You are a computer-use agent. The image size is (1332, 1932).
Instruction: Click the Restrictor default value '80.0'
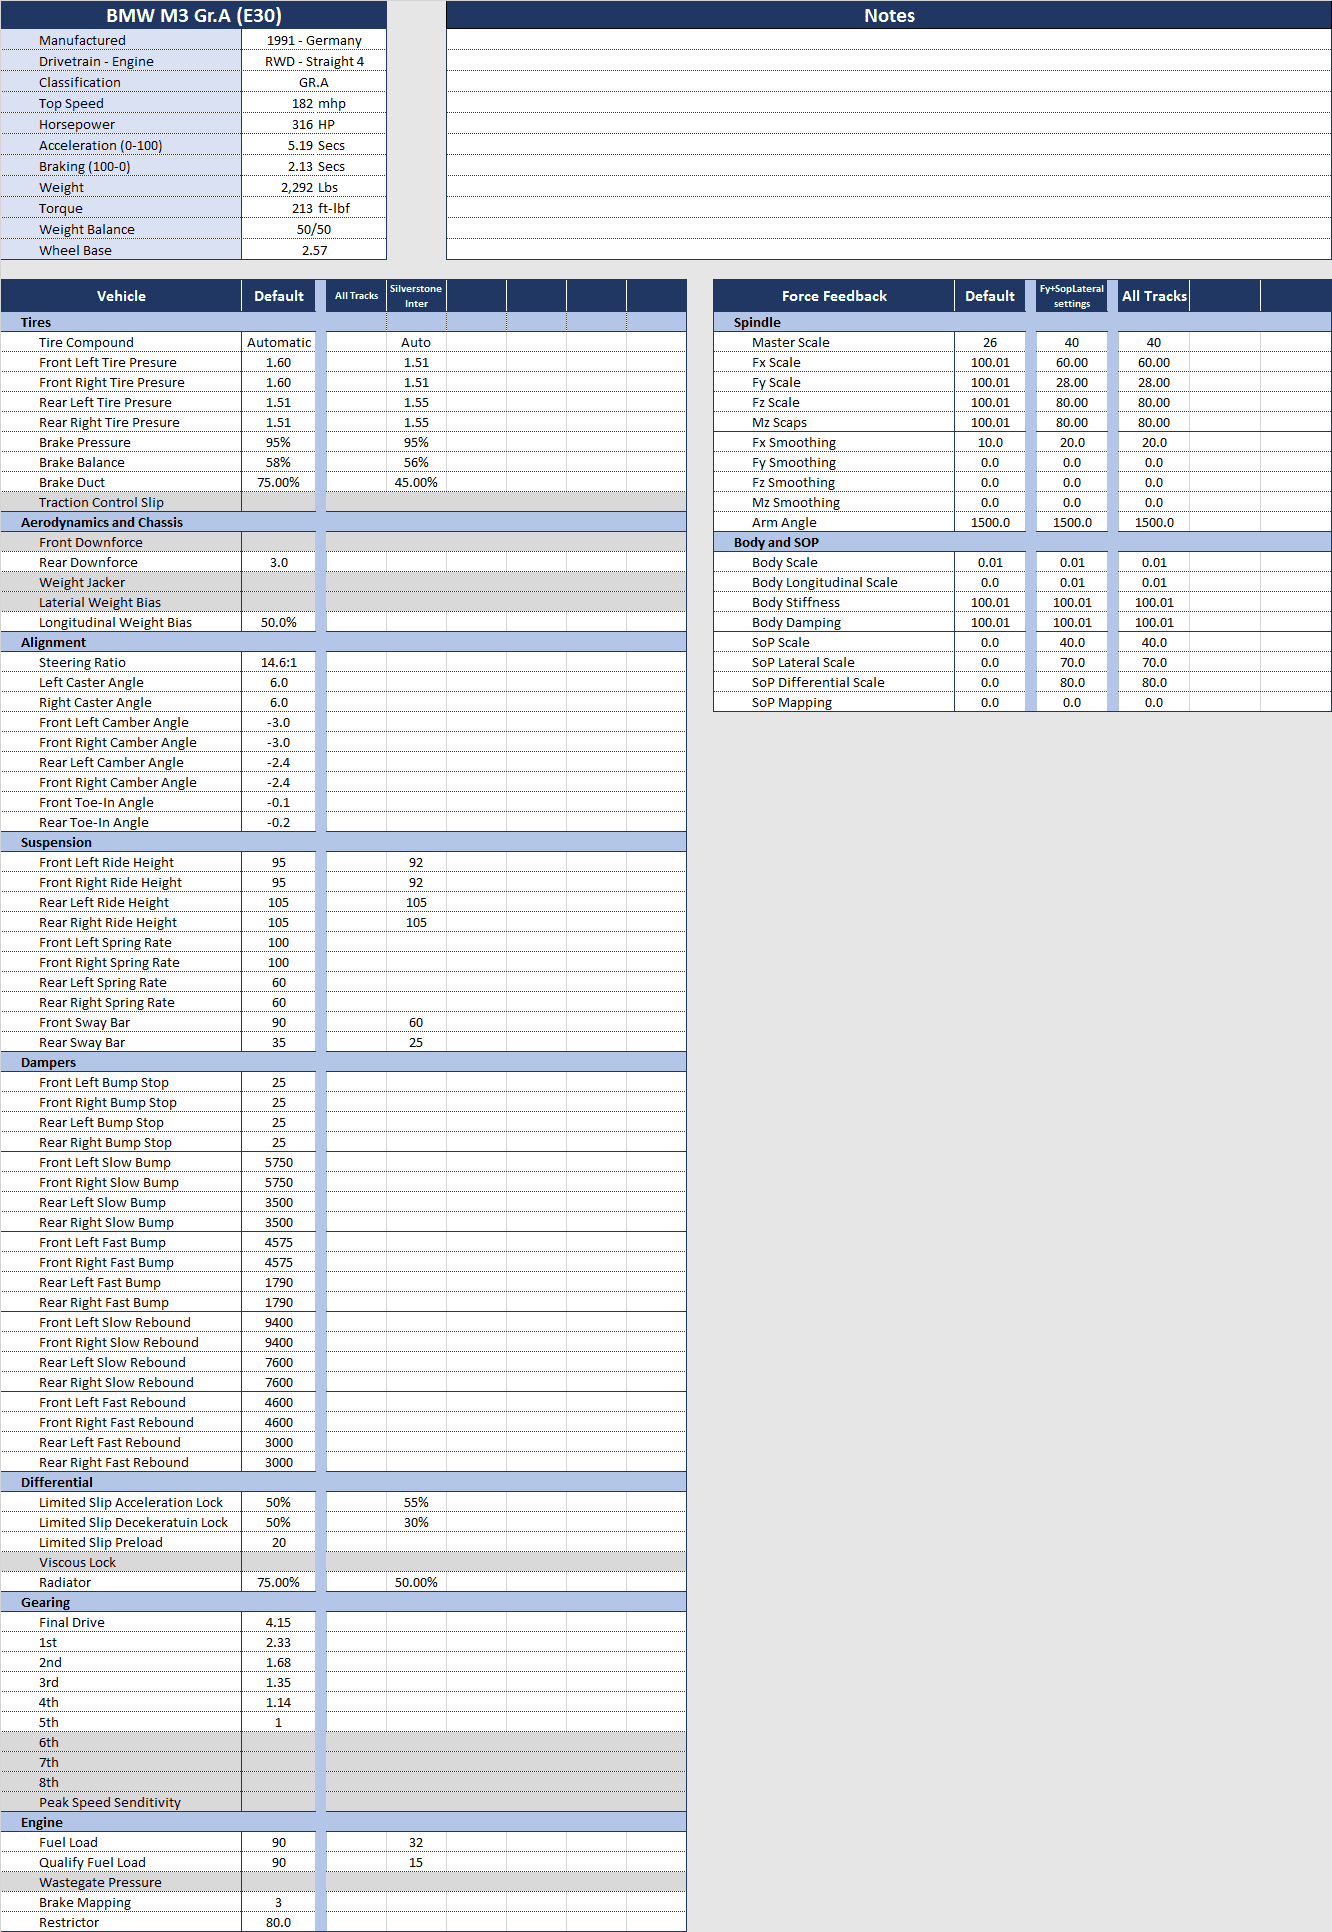pyautogui.click(x=279, y=1922)
